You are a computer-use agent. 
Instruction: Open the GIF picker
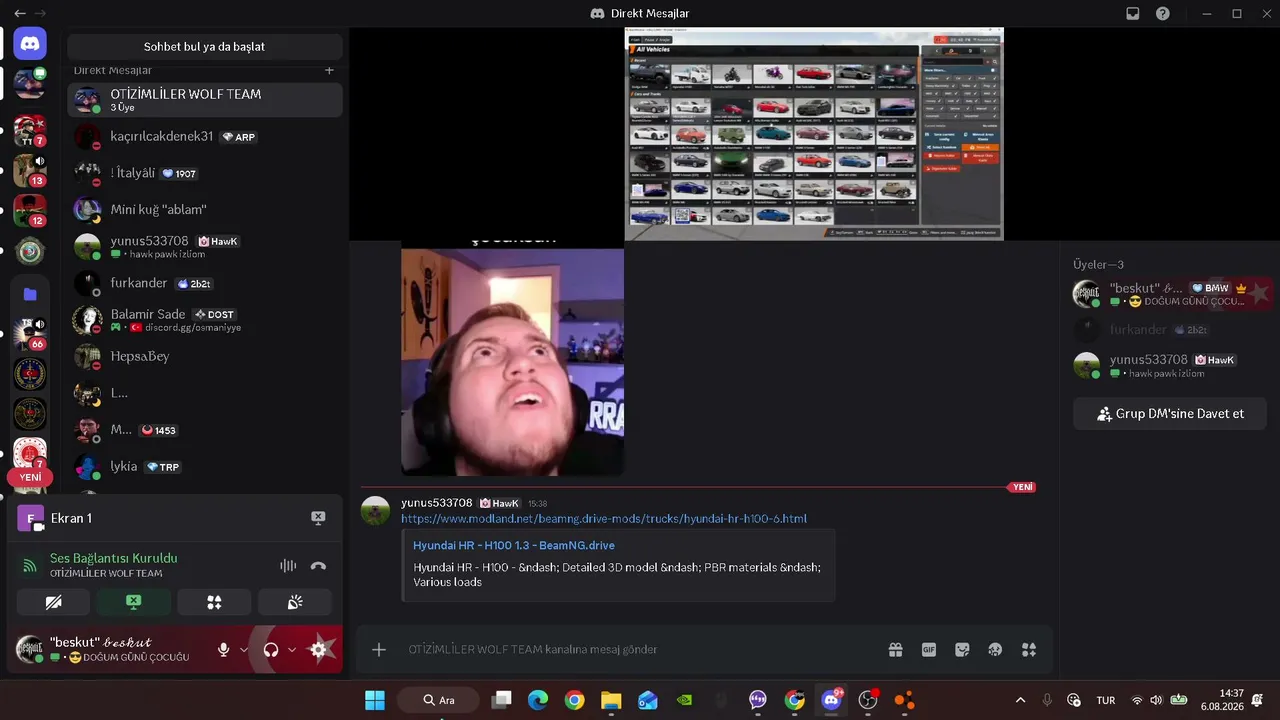coord(929,650)
